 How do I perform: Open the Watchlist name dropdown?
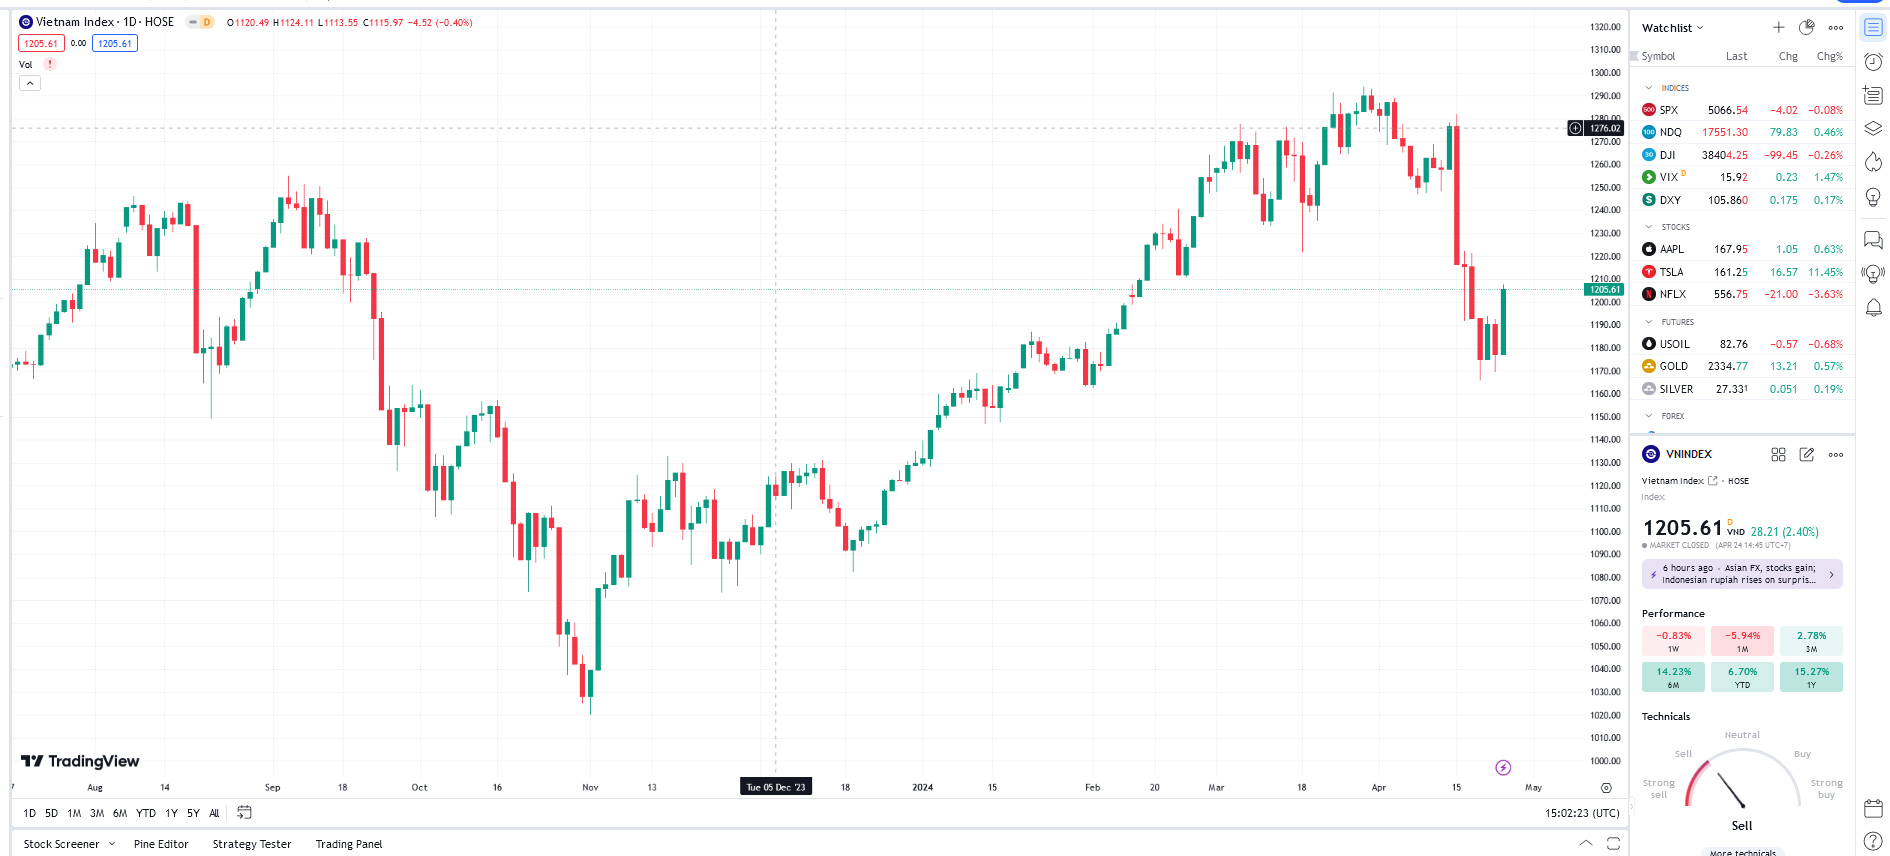click(x=1672, y=28)
